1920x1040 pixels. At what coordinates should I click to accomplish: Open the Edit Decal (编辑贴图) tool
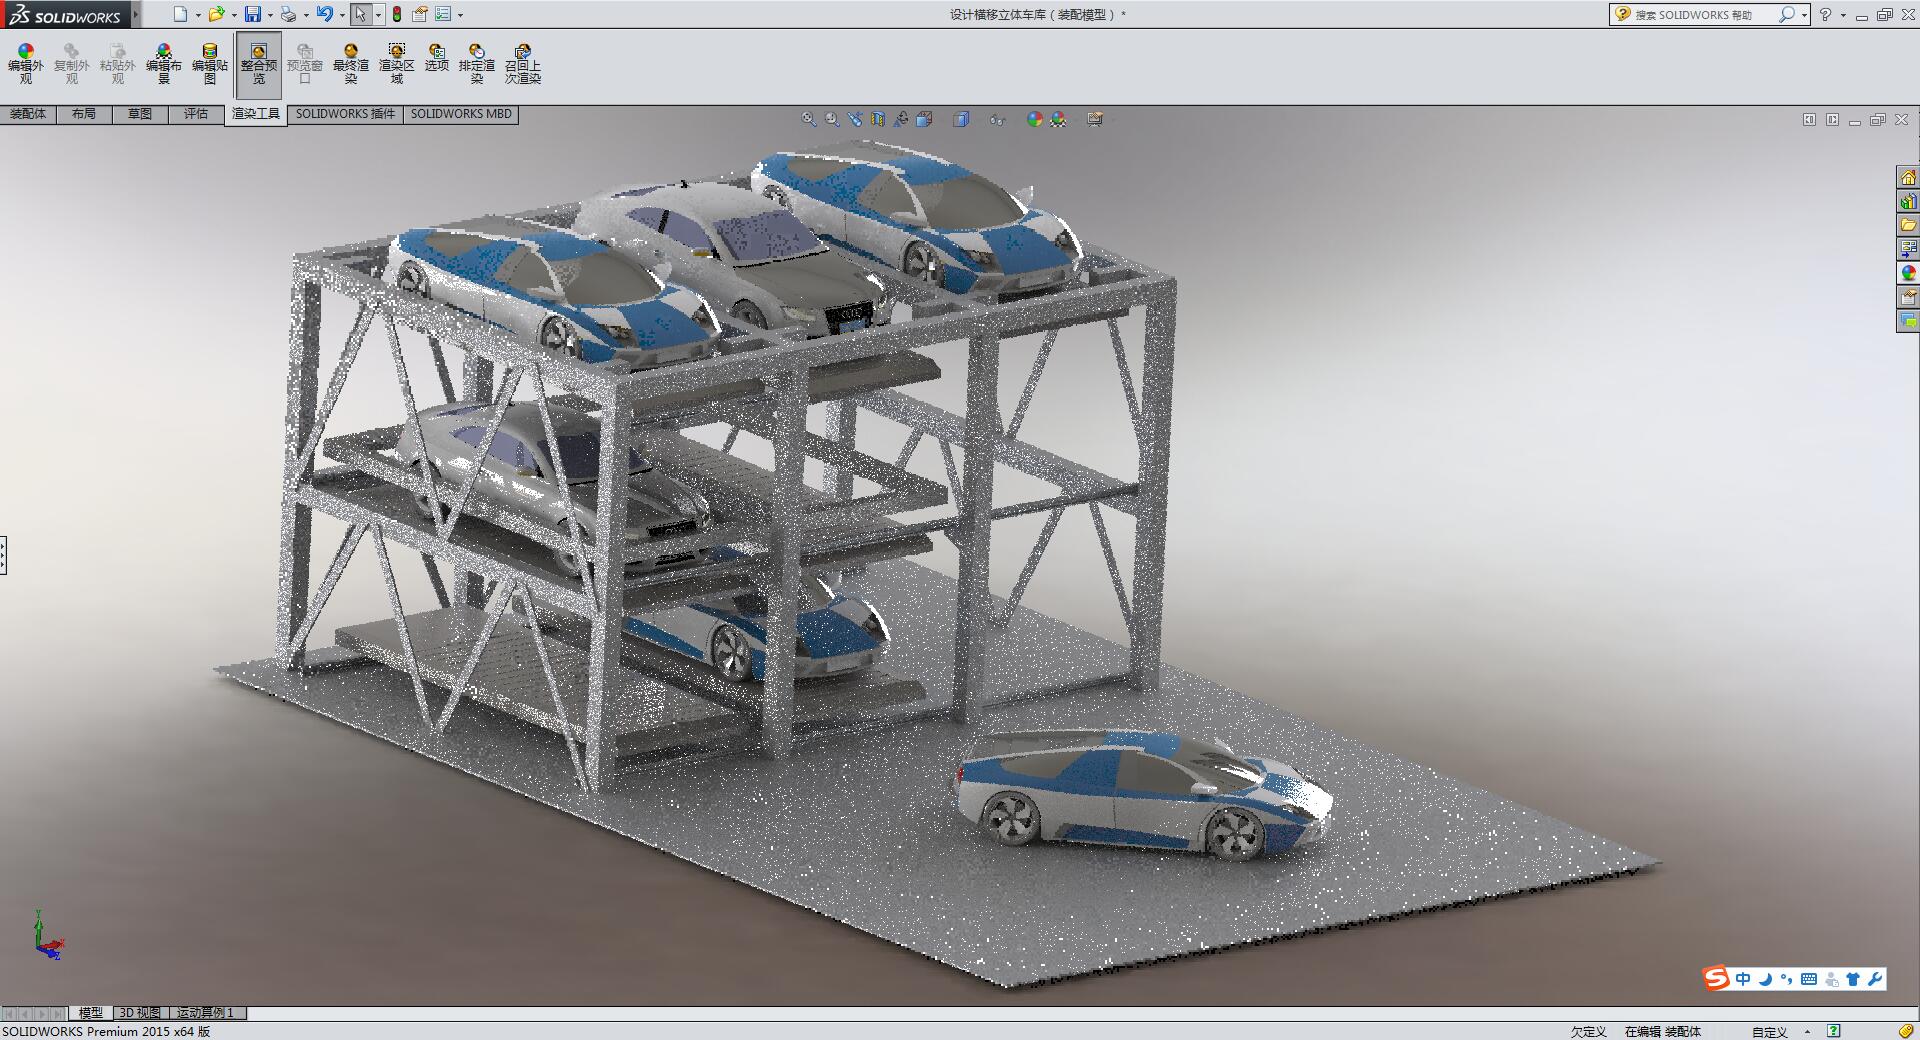[x=210, y=64]
